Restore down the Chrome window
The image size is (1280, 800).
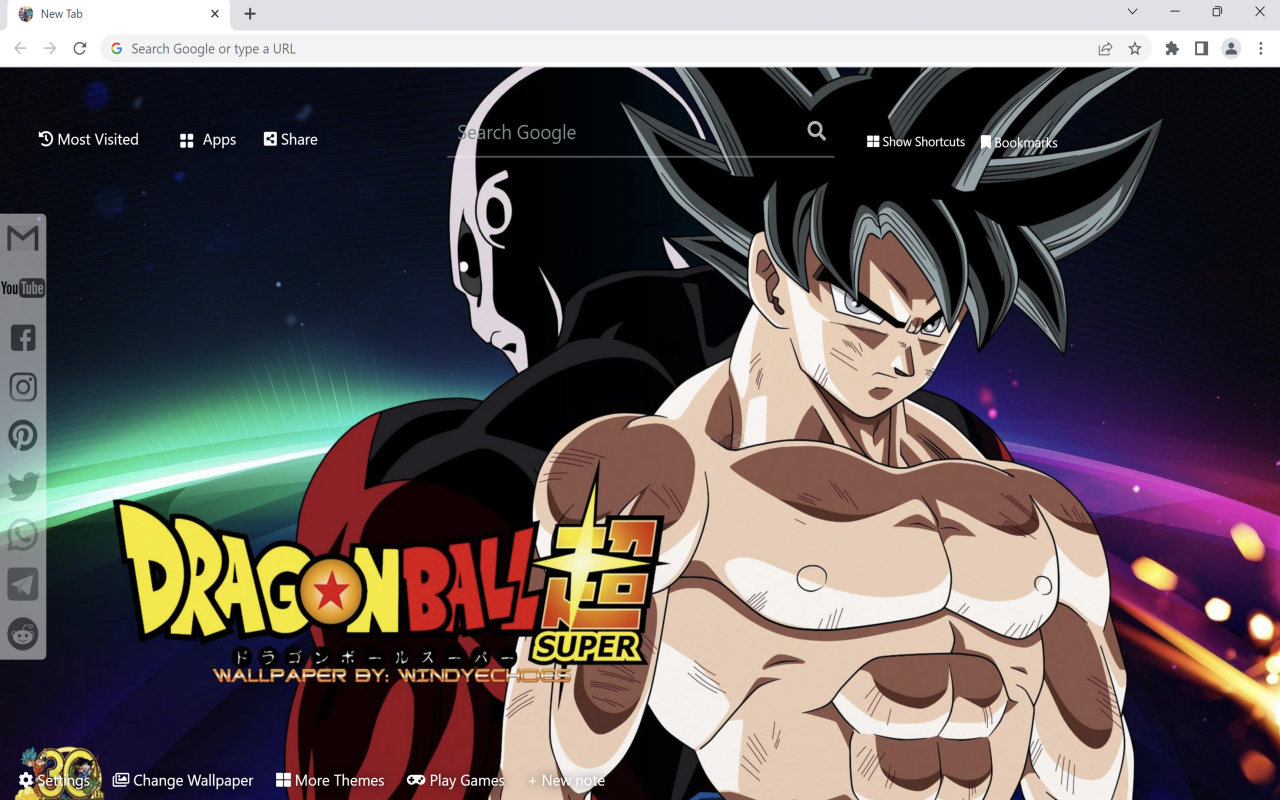pyautogui.click(x=1217, y=12)
